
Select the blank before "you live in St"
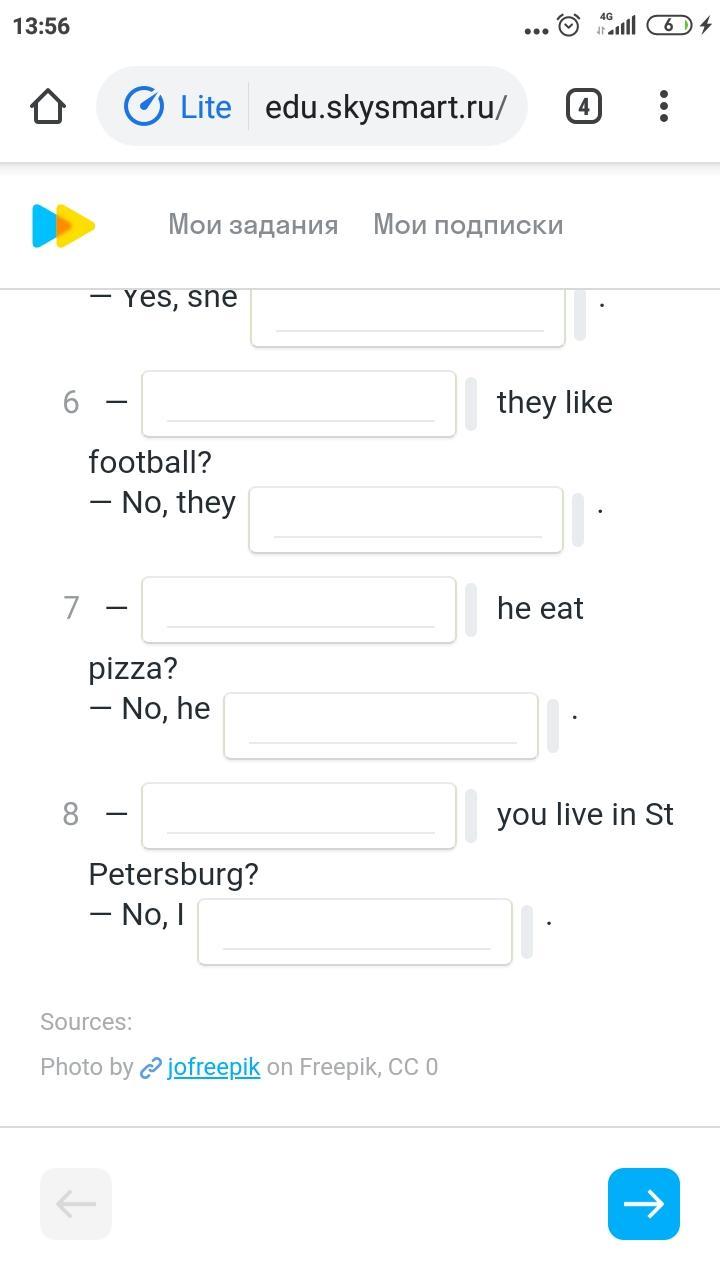click(x=299, y=816)
